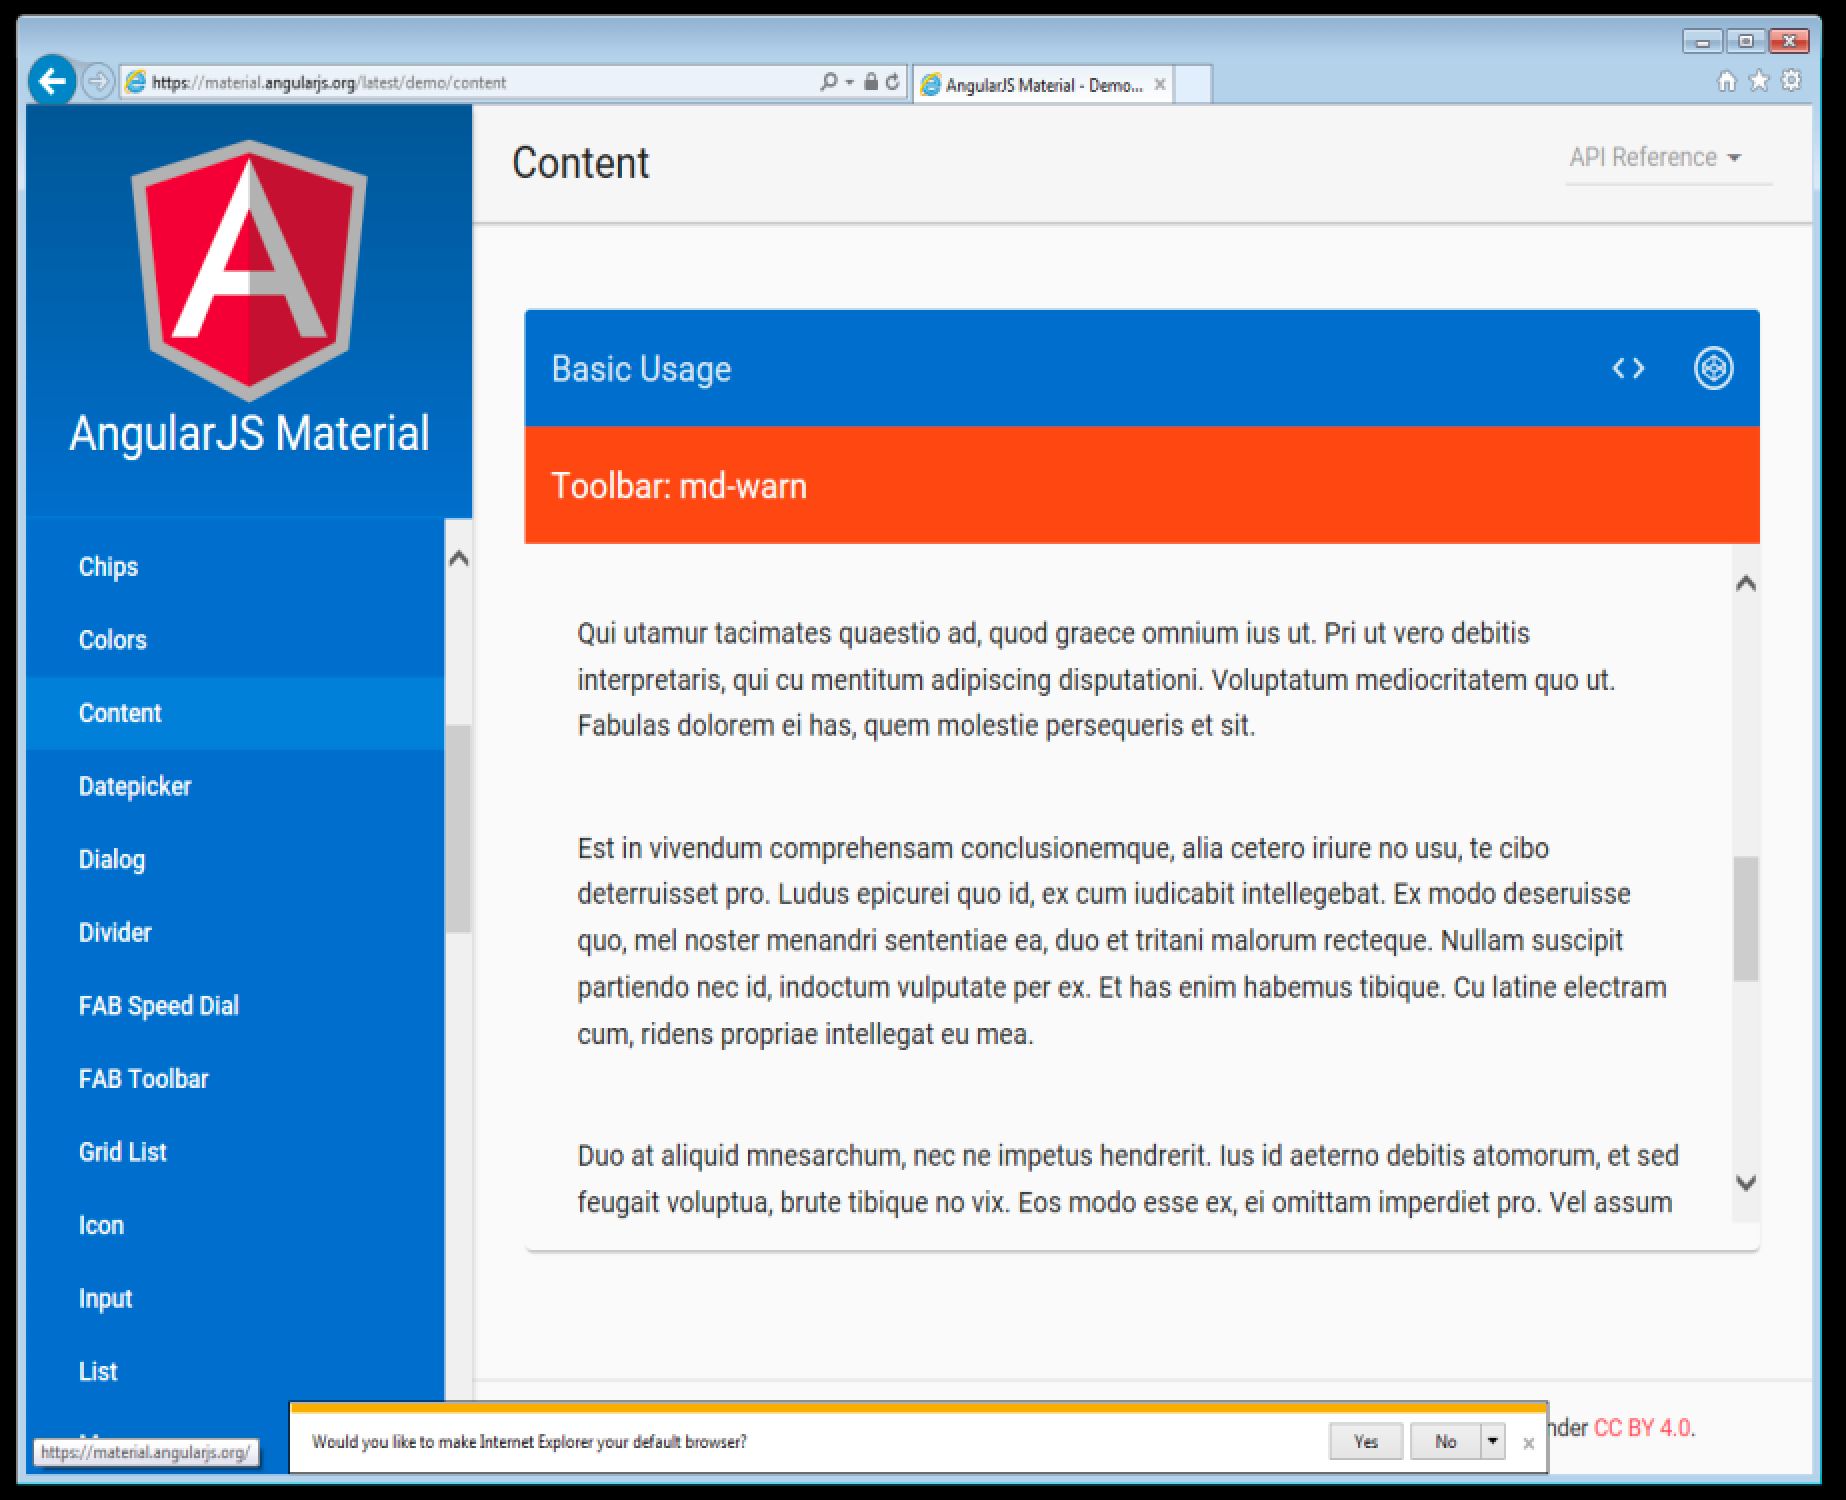Open Colors in the sidebar menu
This screenshot has width=1846, height=1500.
(x=236, y=640)
